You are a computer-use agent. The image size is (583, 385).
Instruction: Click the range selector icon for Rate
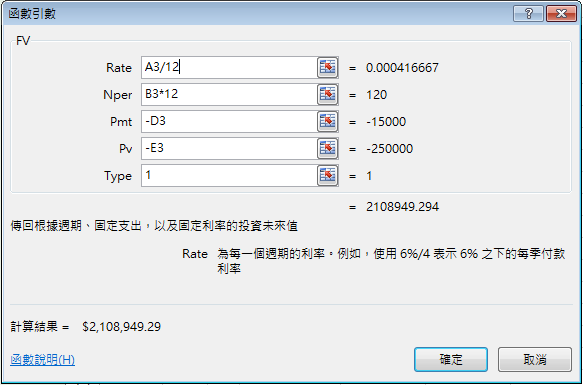pos(328,68)
